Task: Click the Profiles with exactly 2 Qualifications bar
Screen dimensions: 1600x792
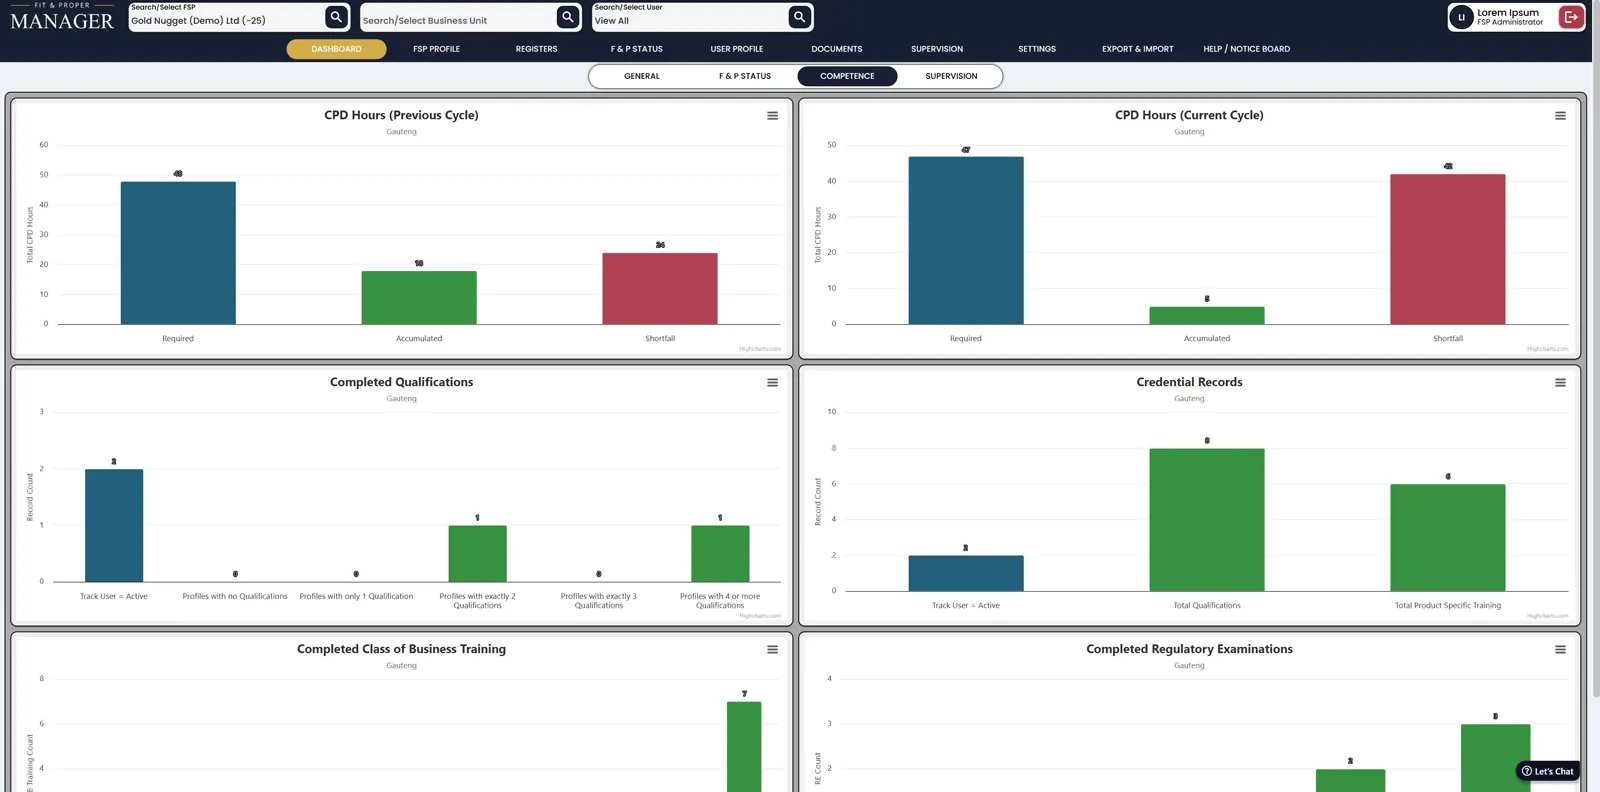Action: pos(477,554)
